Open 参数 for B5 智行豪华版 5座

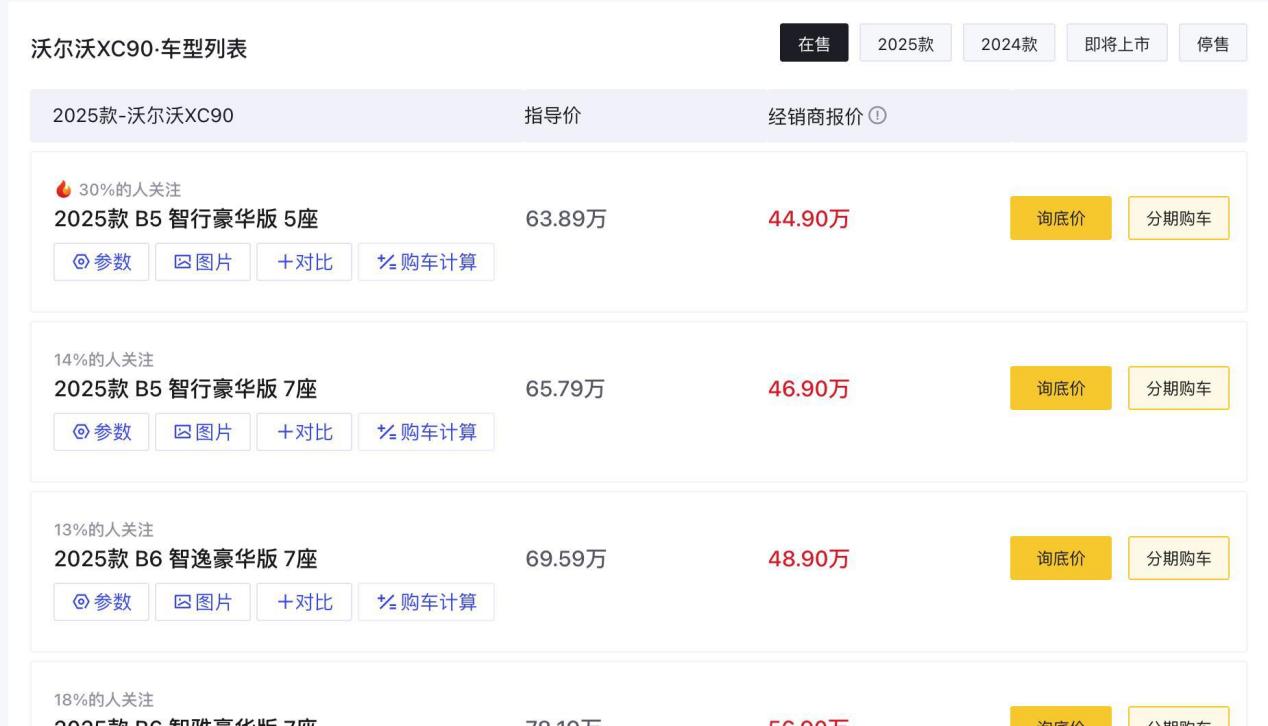(101, 263)
